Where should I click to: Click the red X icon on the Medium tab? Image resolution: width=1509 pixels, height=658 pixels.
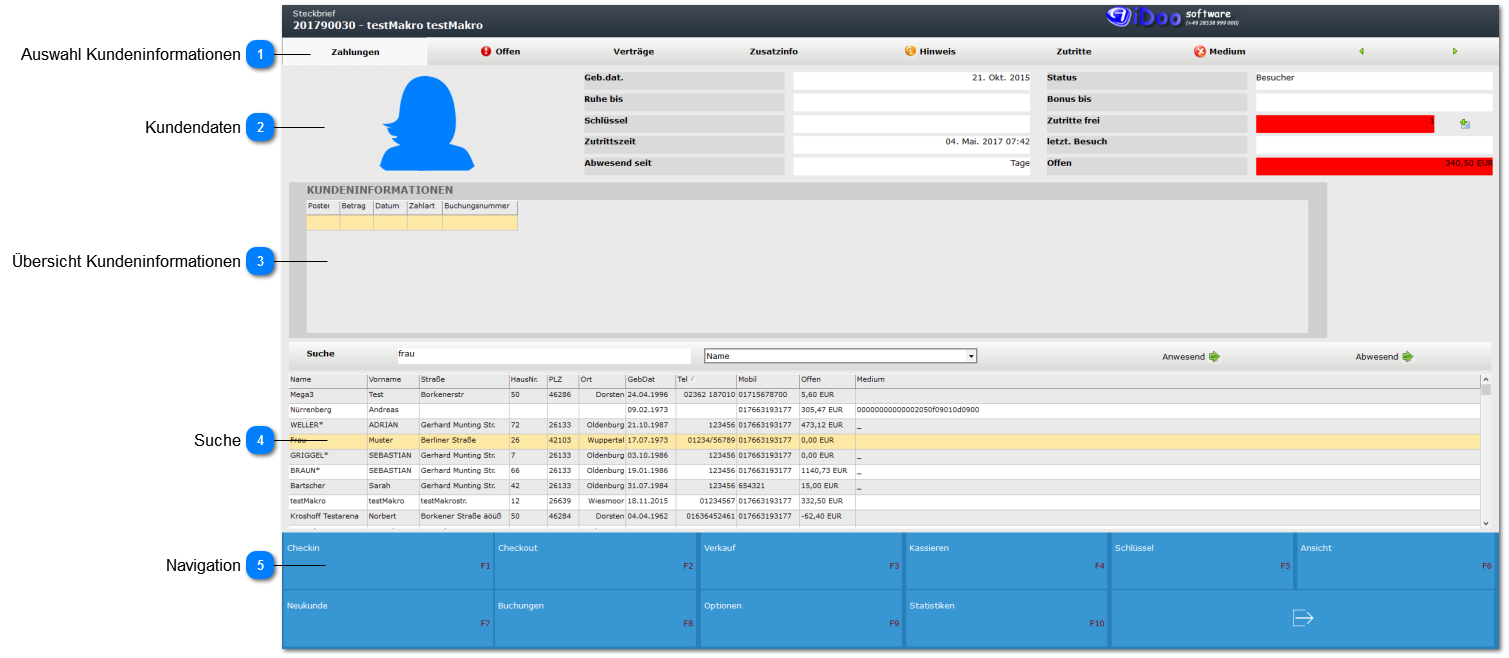tap(1200, 52)
